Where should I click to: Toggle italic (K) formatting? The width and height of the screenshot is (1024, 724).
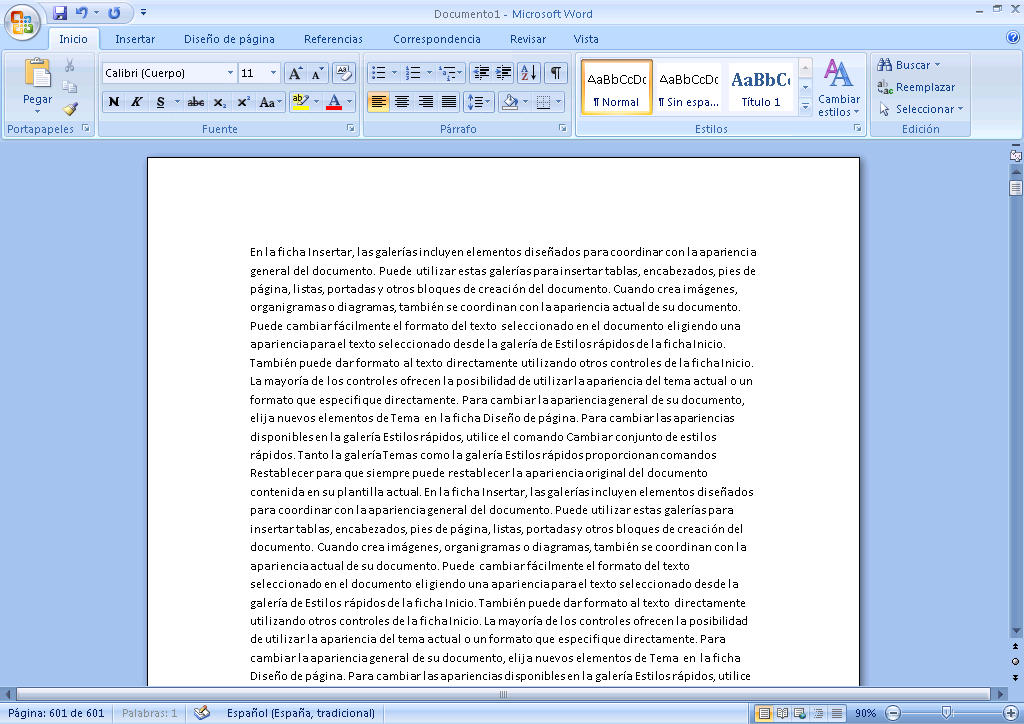coord(136,102)
